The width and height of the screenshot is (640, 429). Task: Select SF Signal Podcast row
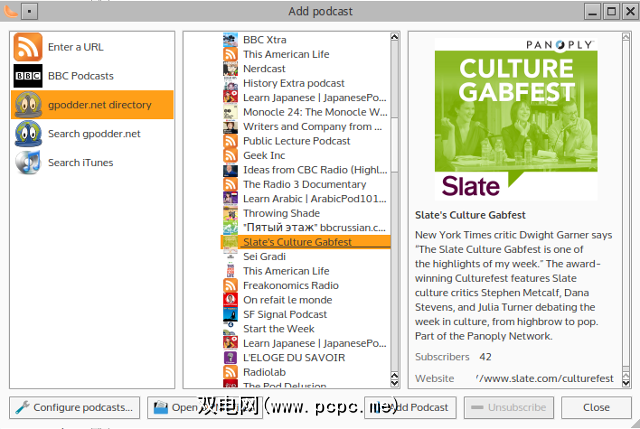click(x=306, y=314)
